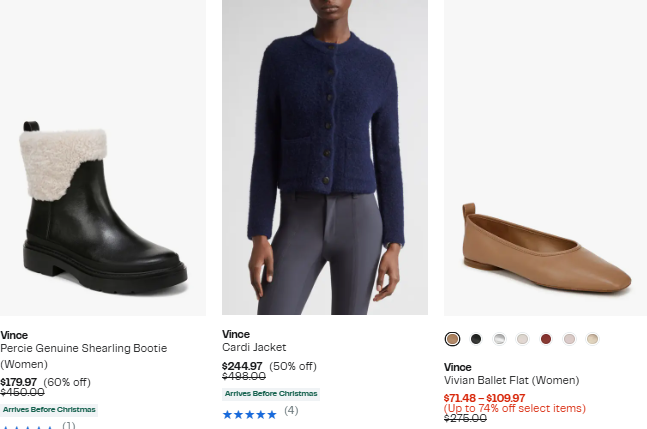Pick the silver metallic color swatch
The image size is (647, 429).
[x=499, y=339]
